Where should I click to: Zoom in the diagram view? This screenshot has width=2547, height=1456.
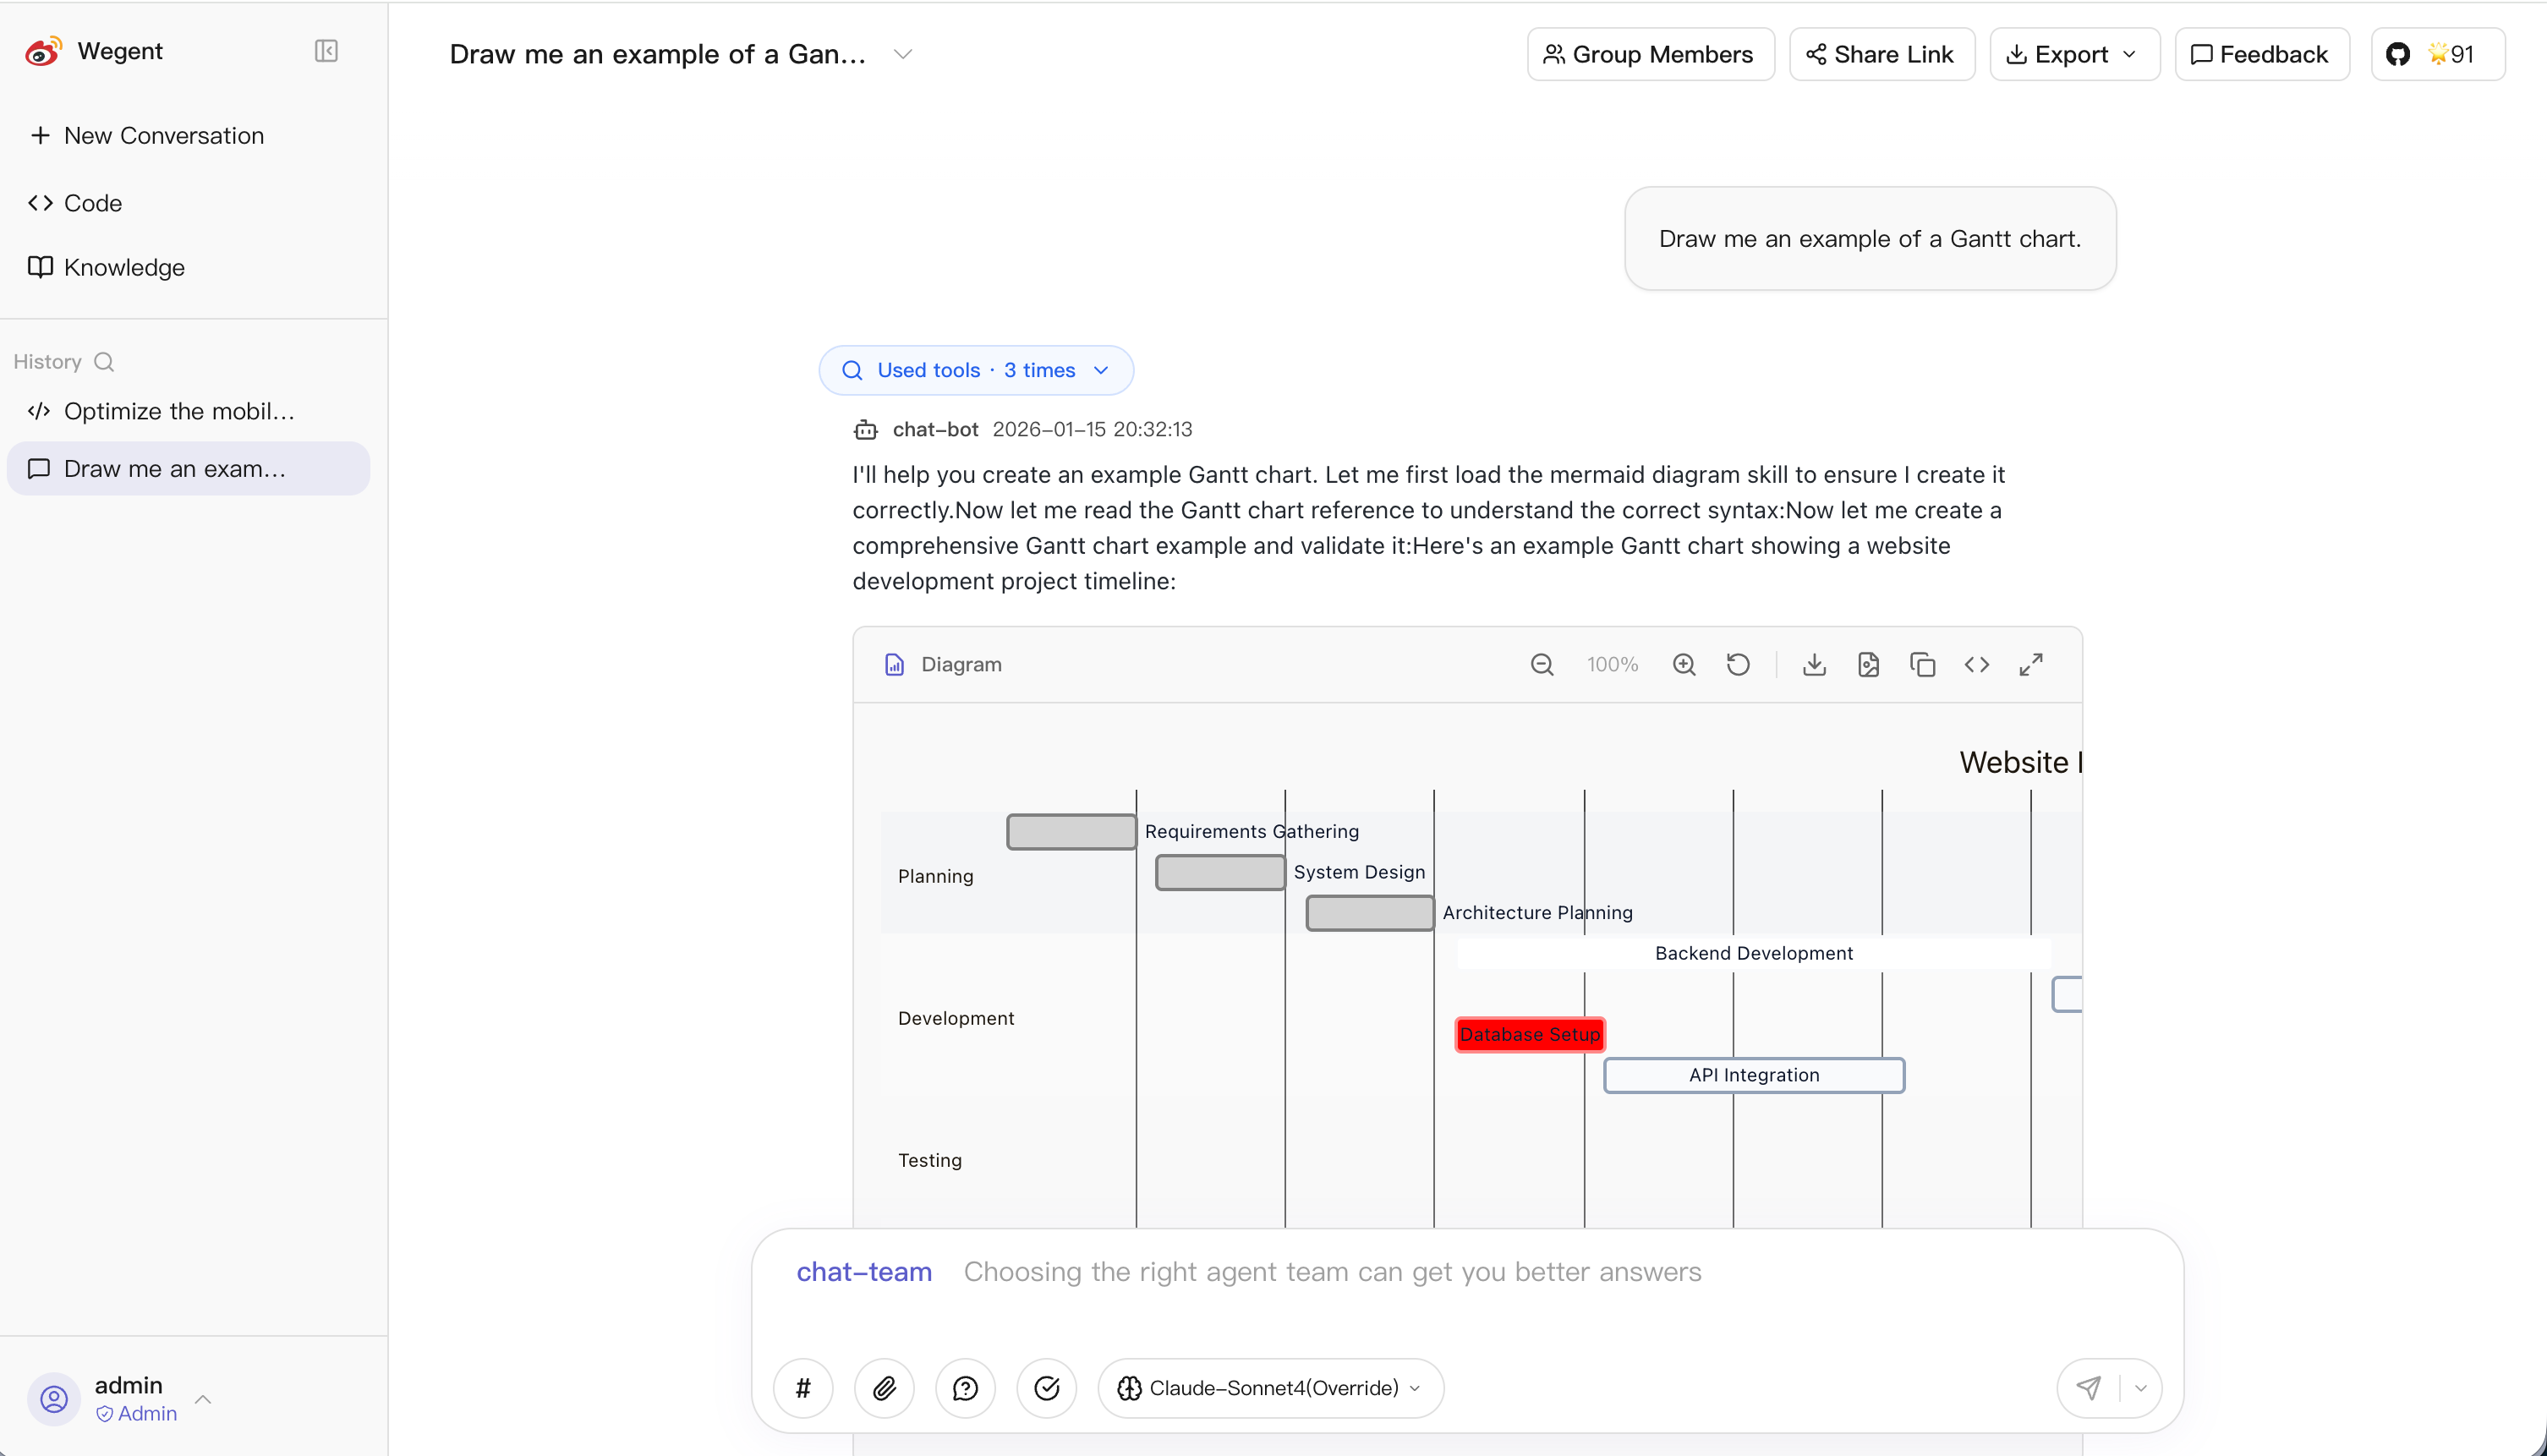tap(1684, 665)
